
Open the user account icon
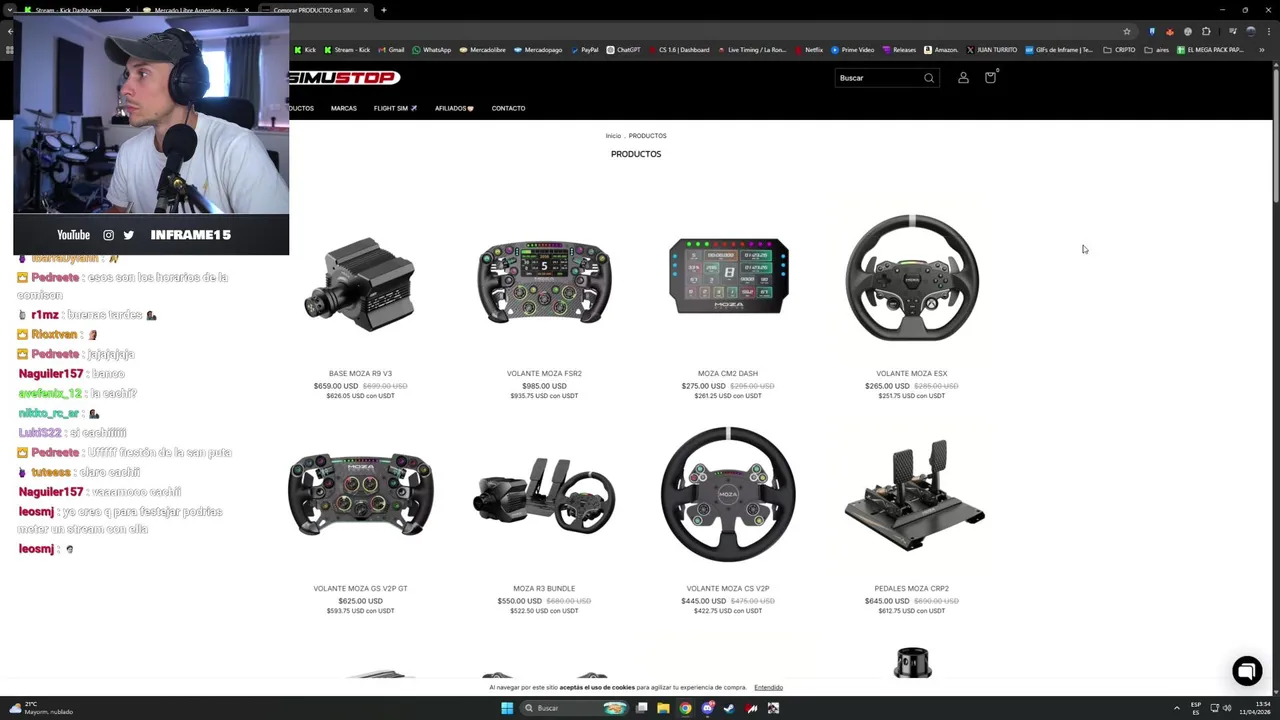[963, 78]
